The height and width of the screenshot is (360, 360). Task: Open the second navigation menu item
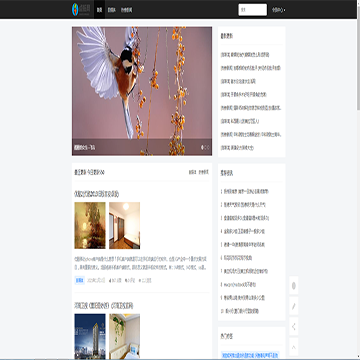point(111,10)
